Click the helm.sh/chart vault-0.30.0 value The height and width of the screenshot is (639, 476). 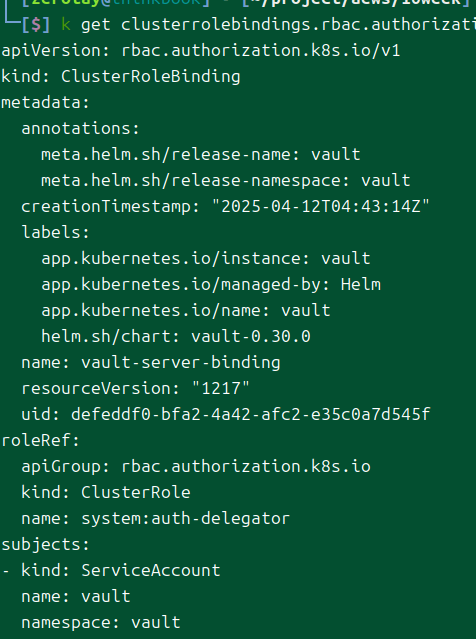point(251,337)
